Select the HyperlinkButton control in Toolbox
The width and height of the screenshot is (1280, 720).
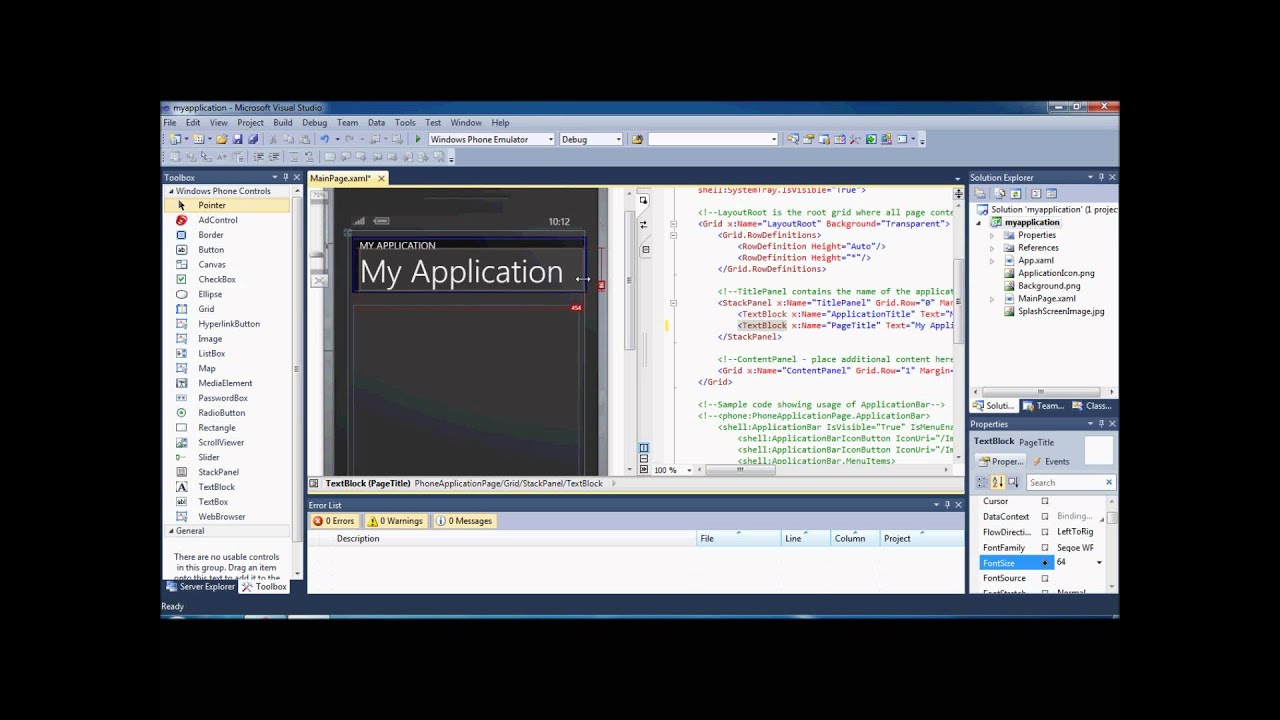point(228,324)
